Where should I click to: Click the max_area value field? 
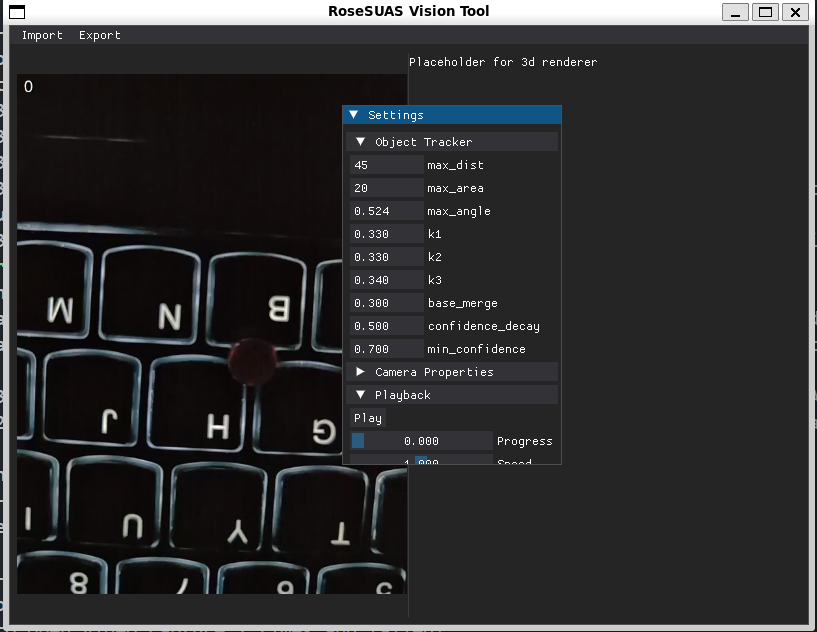pos(387,188)
